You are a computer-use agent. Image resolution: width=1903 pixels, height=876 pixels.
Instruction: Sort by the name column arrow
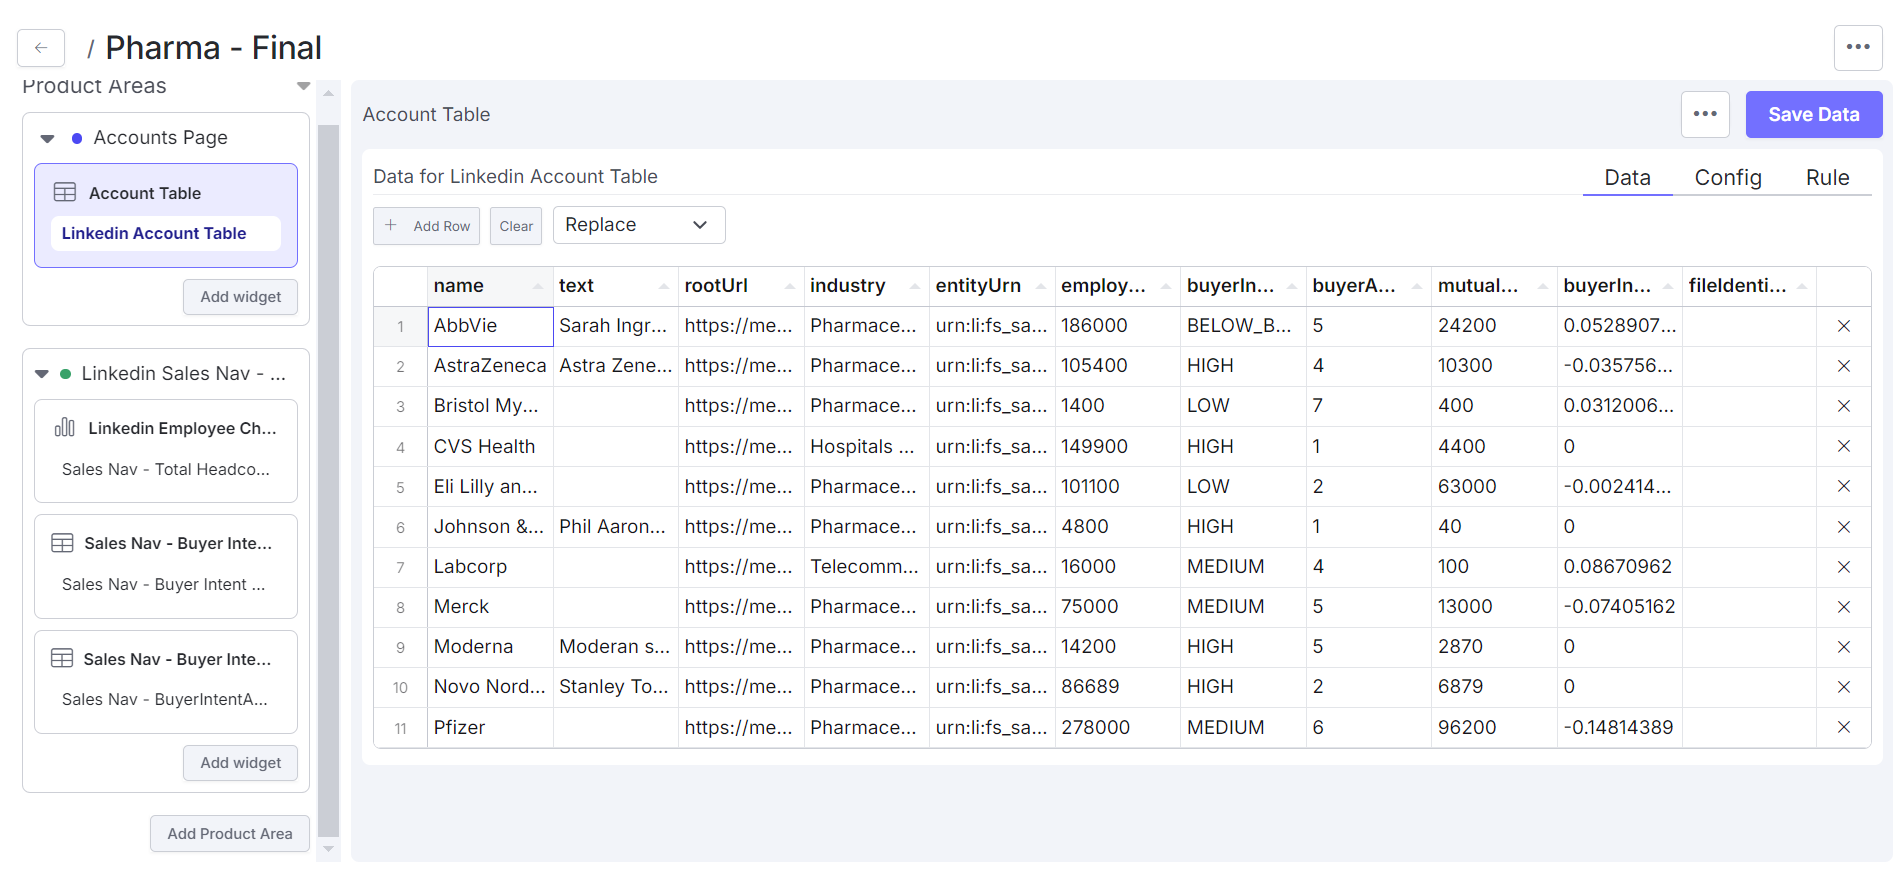(538, 287)
